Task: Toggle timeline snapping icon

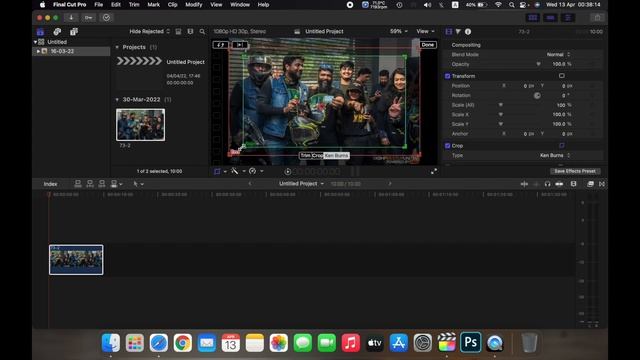Action: (559, 184)
